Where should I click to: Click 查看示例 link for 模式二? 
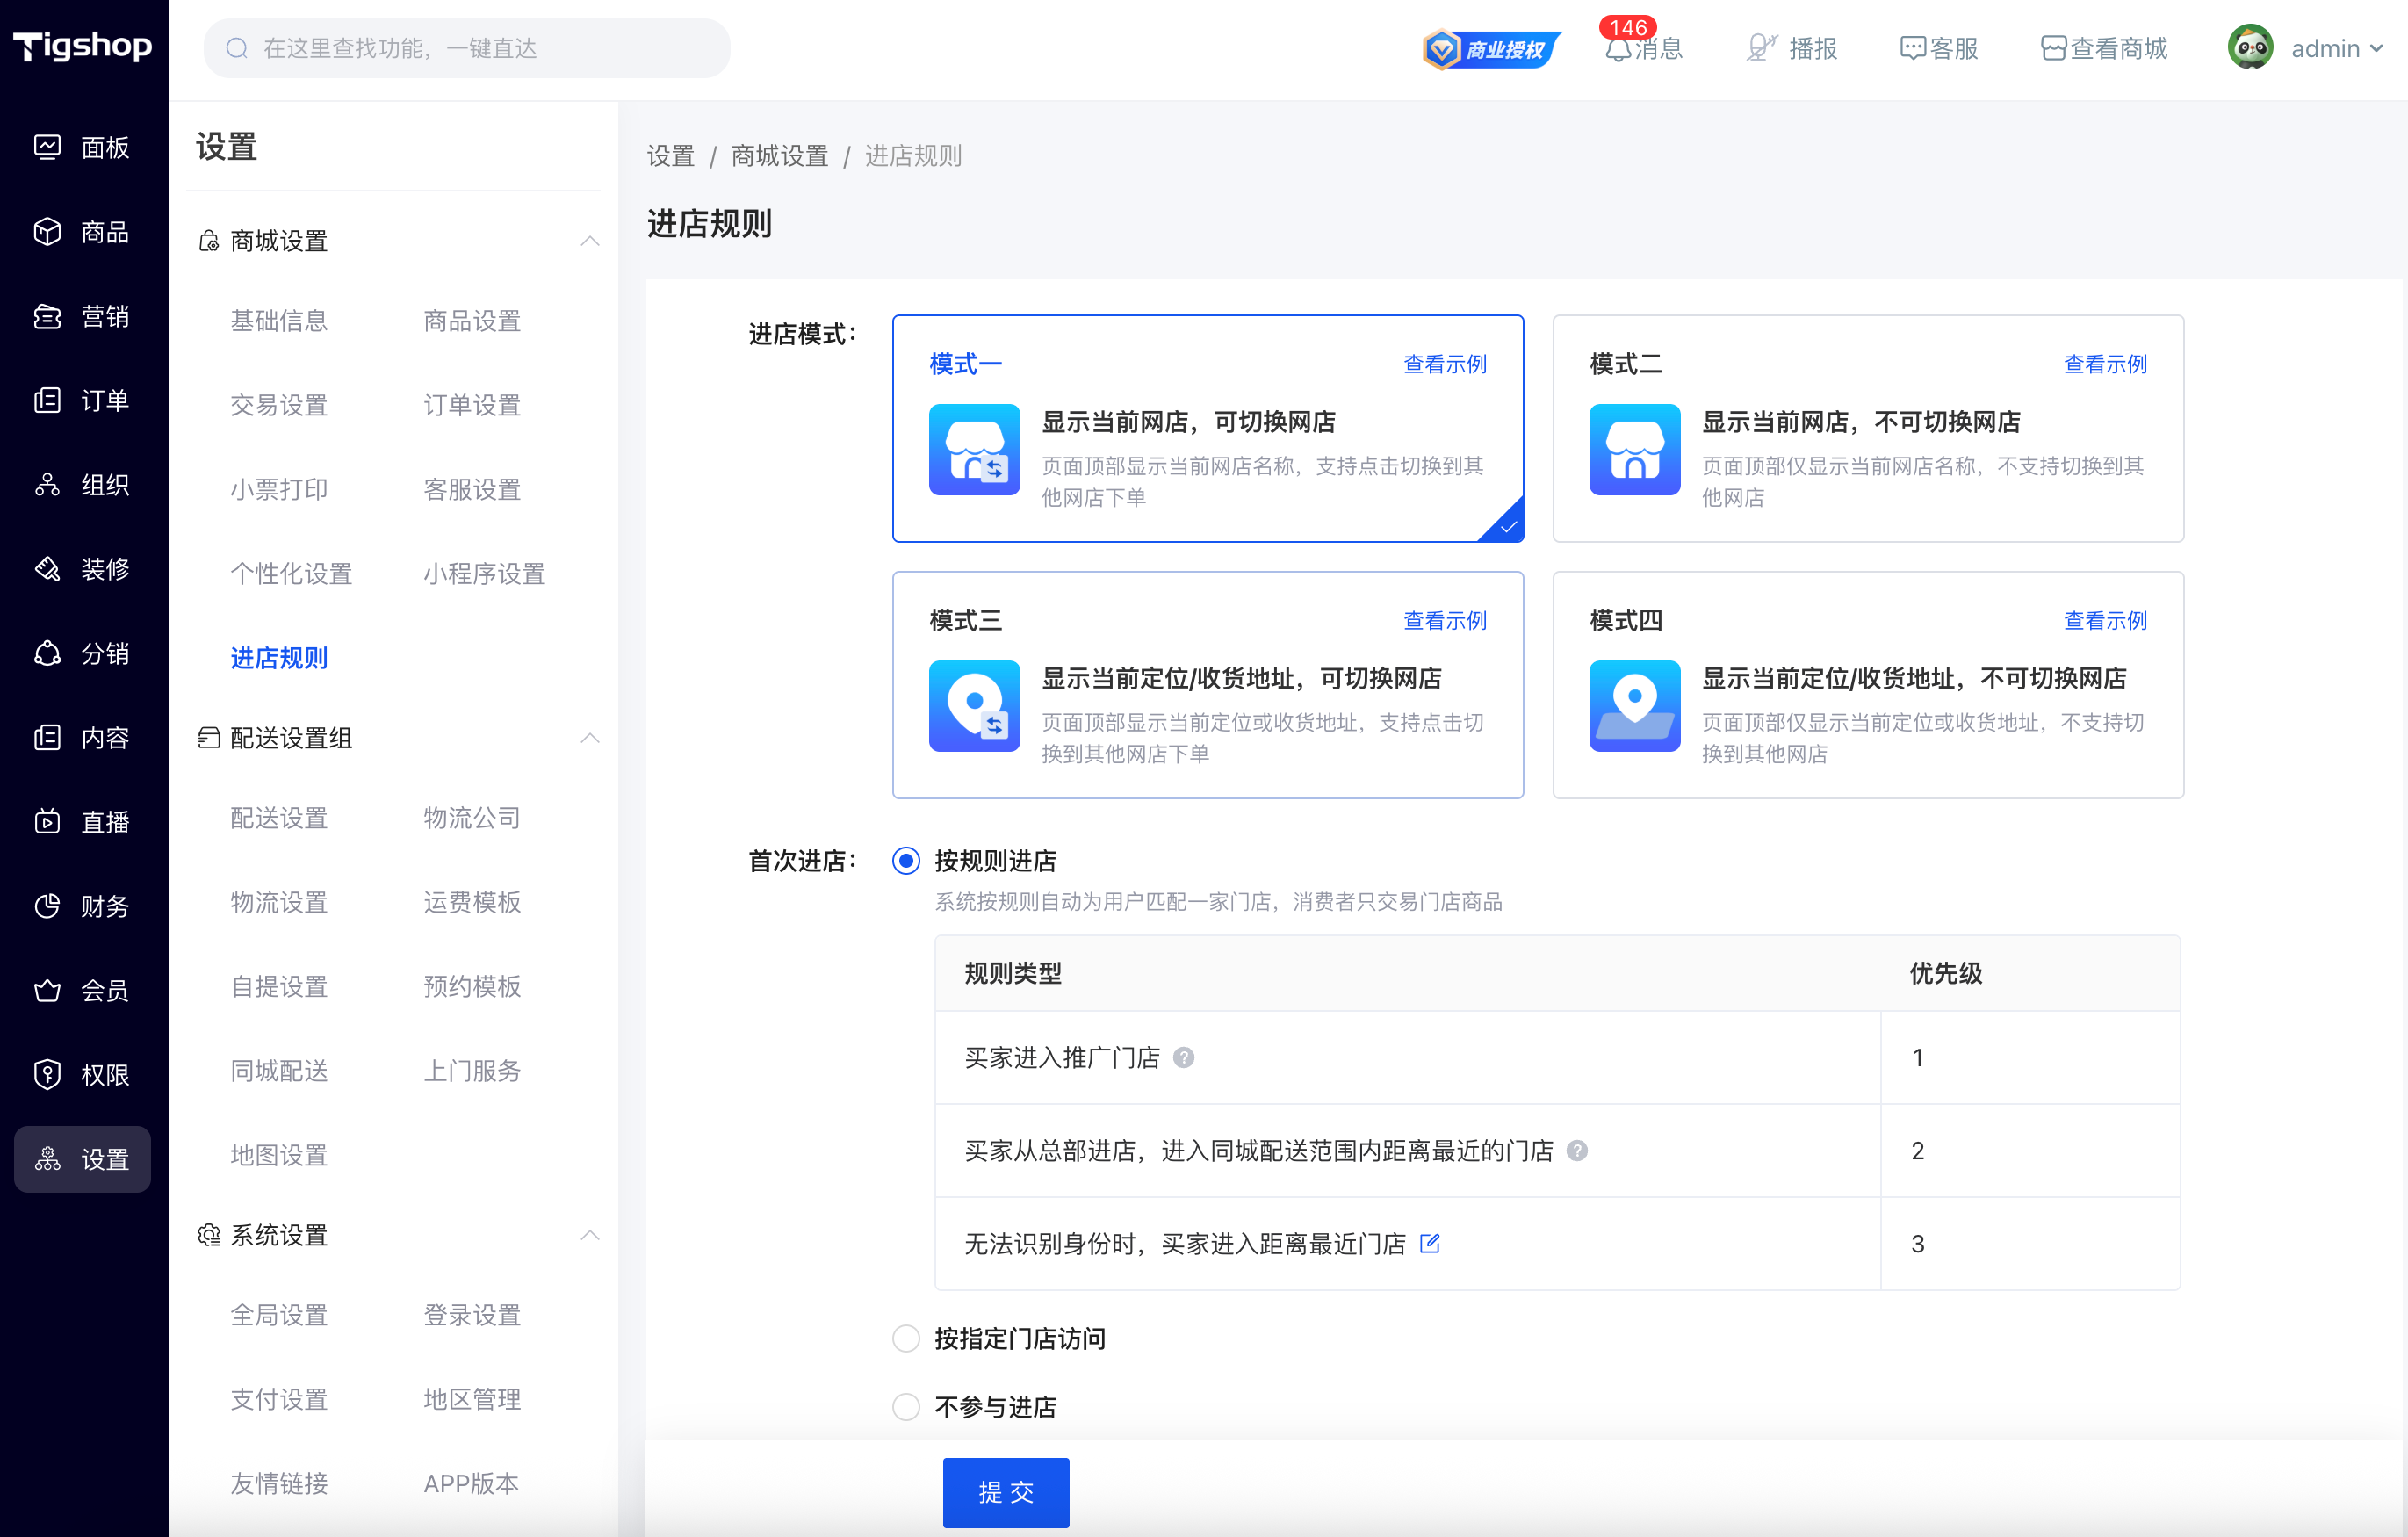(x=2105, y=364)
